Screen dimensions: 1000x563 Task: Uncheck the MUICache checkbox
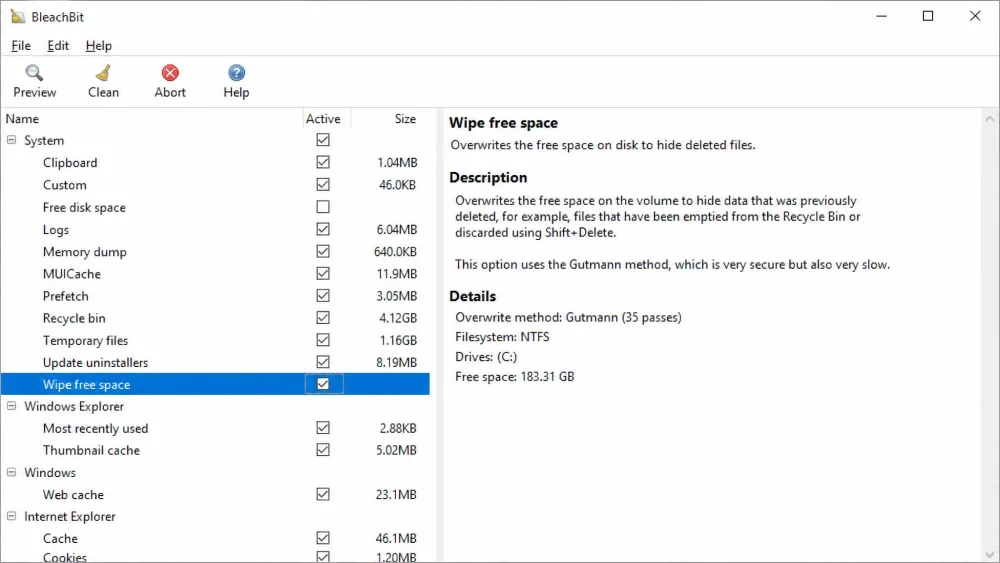(323, 274)
